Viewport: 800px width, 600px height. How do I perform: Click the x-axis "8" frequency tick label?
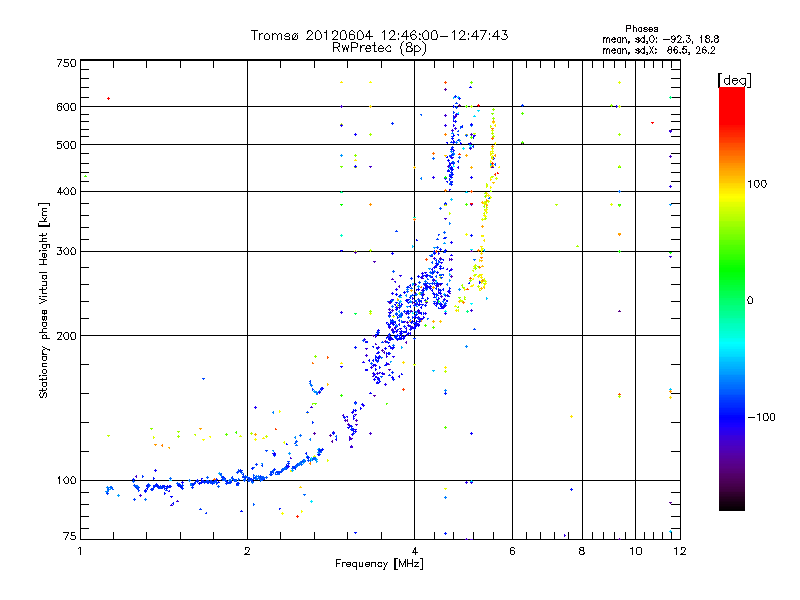coord(582,551)
